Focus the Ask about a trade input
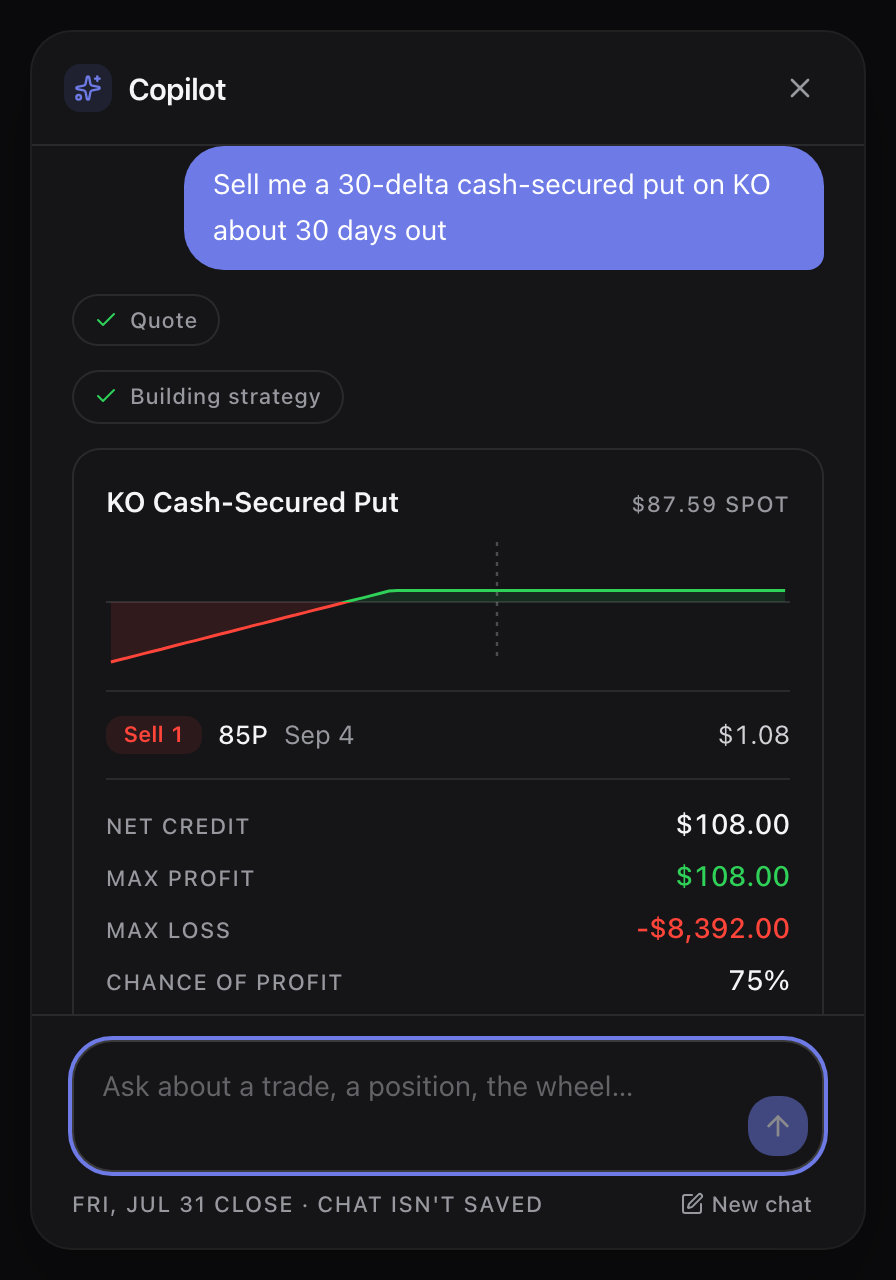This screenshot has height=1280, width=896. 448,1105
